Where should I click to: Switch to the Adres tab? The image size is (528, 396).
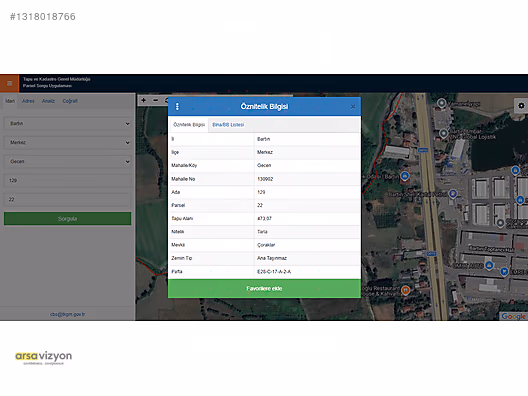pyautogui.click(x=28, y=101)
